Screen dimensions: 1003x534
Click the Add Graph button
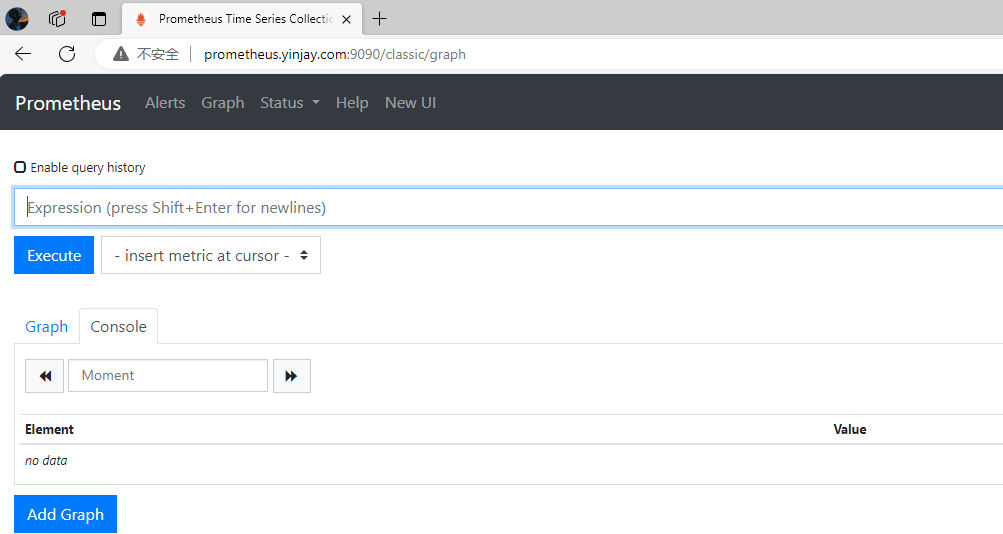coord(65,514)
